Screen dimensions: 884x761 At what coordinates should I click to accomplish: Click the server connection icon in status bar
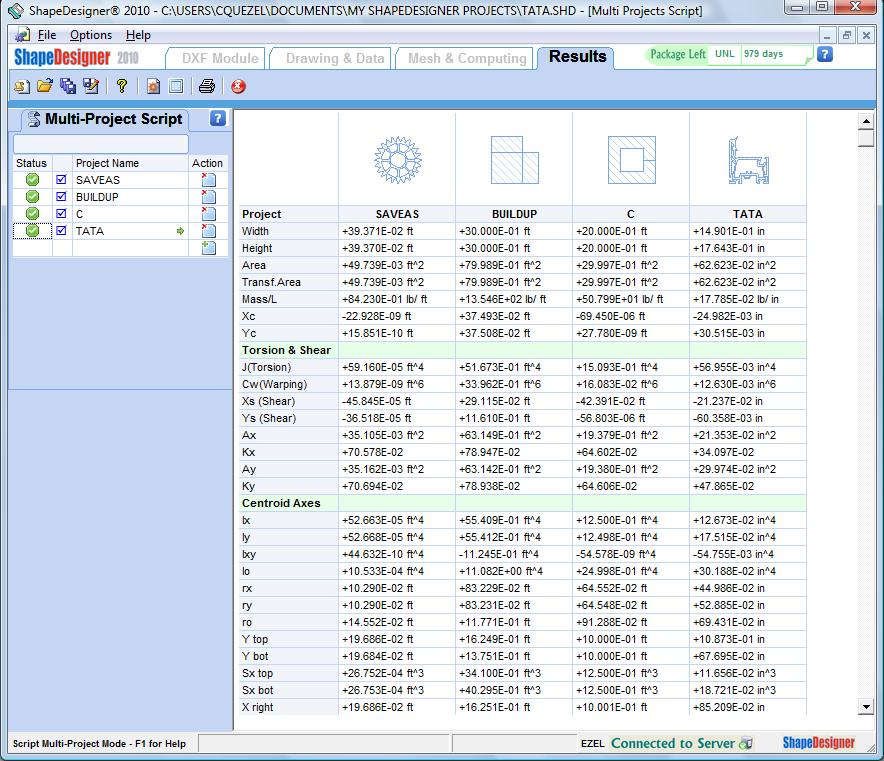[x=746, y=743]
